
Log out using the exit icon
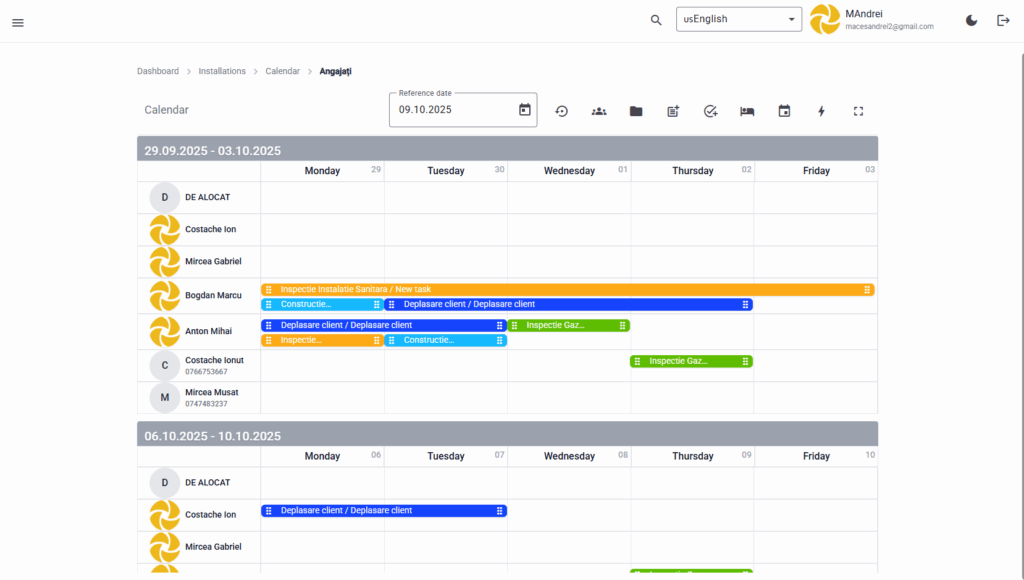click(1003, 20)
